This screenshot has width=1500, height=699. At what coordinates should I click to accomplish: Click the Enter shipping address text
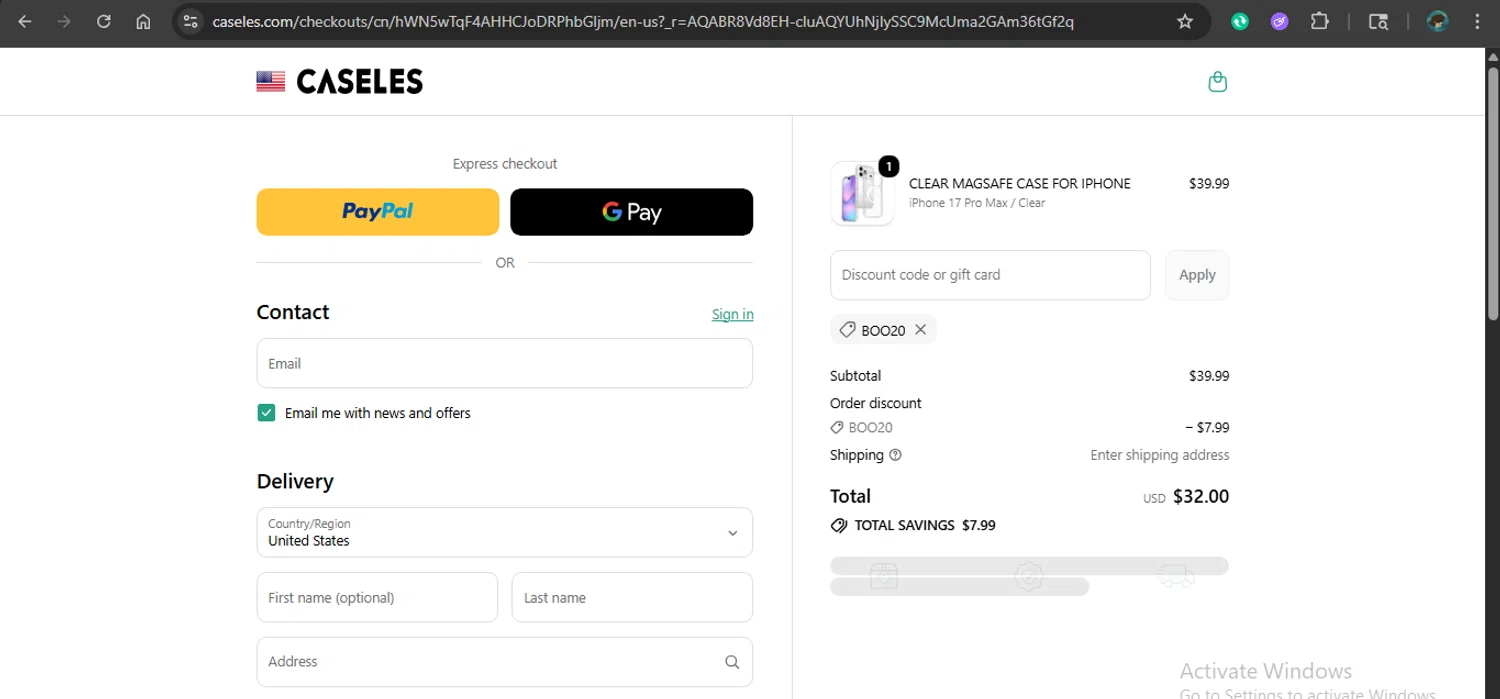pos(1160,455)
